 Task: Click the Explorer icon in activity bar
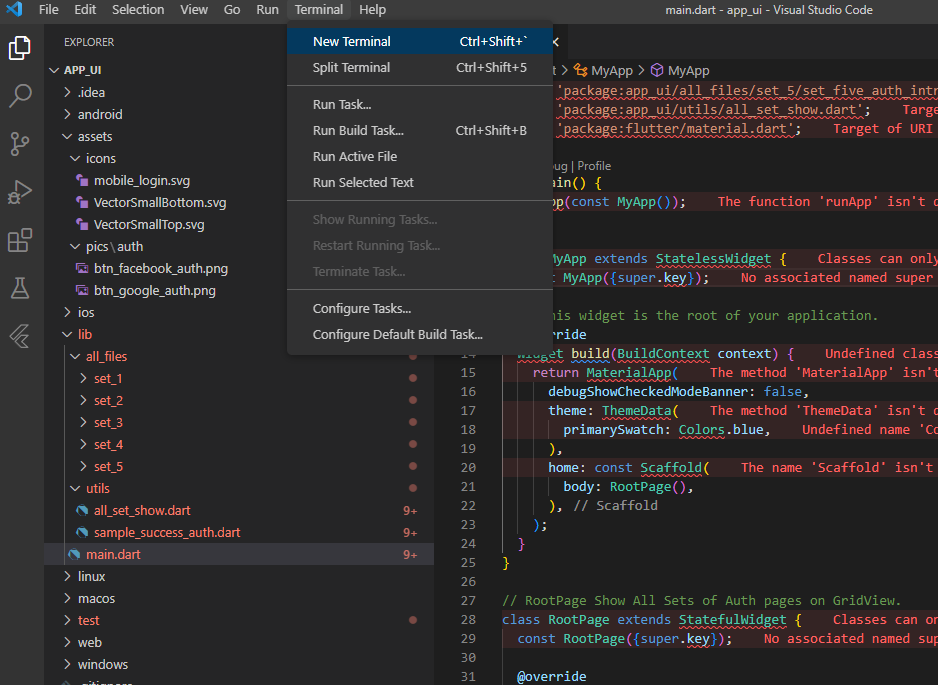(x=20, y=48)
